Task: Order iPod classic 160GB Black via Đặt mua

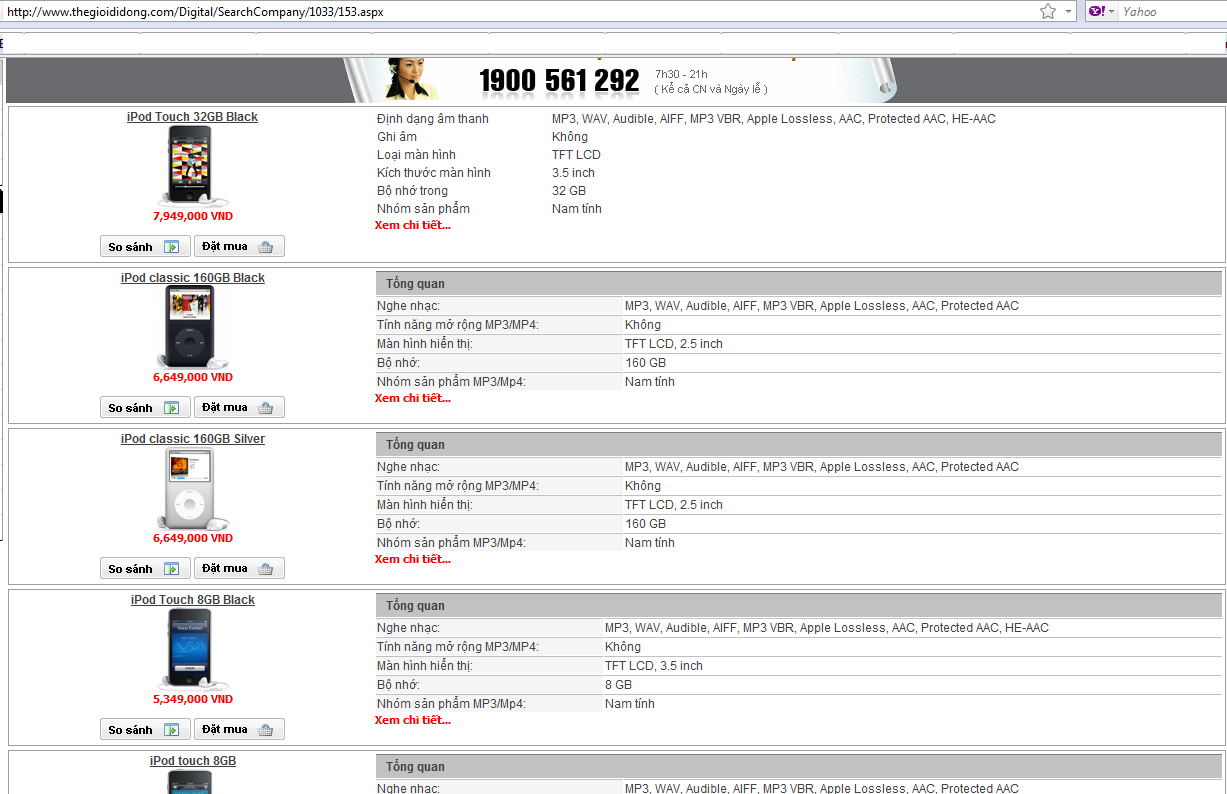Action: tap(239, 407)
